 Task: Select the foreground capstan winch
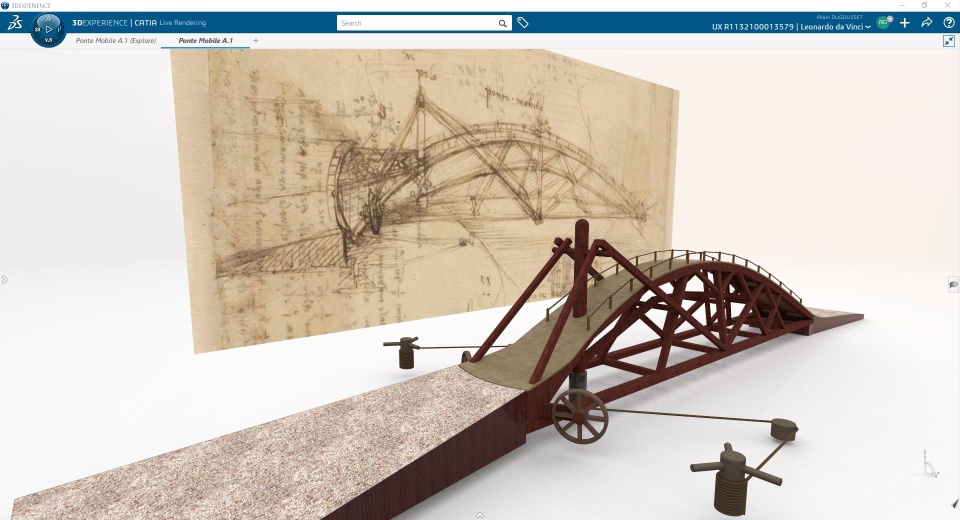[x=735, y=479]
